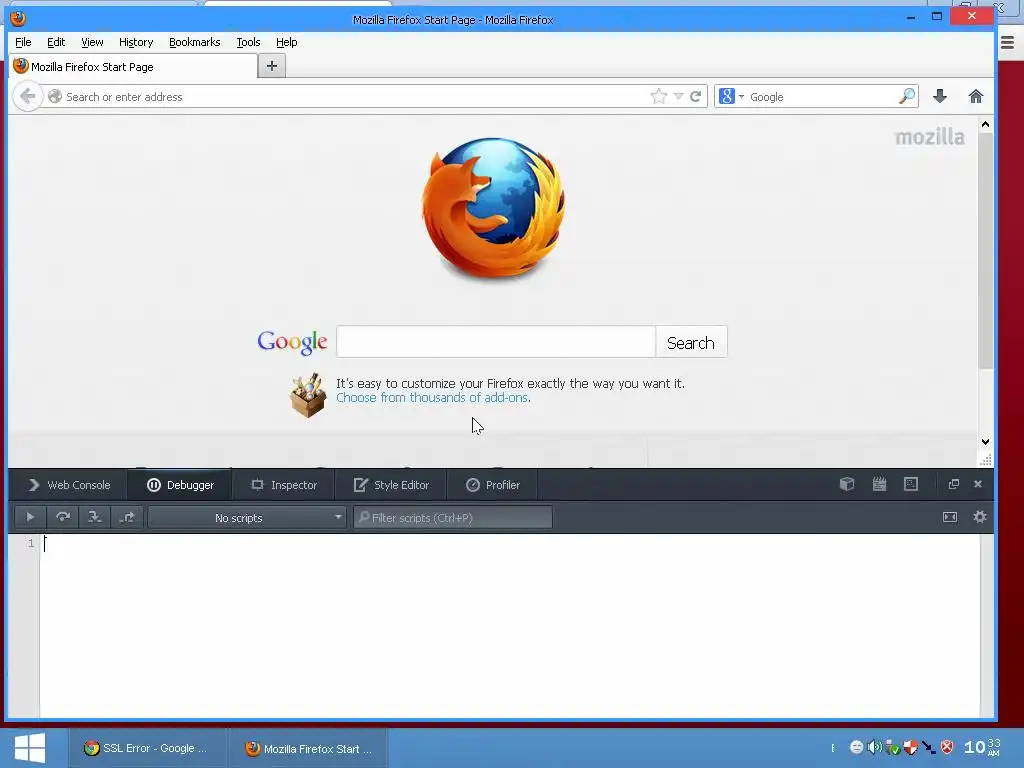
Task: Close the developer tools panel
Action: point(978,484)
